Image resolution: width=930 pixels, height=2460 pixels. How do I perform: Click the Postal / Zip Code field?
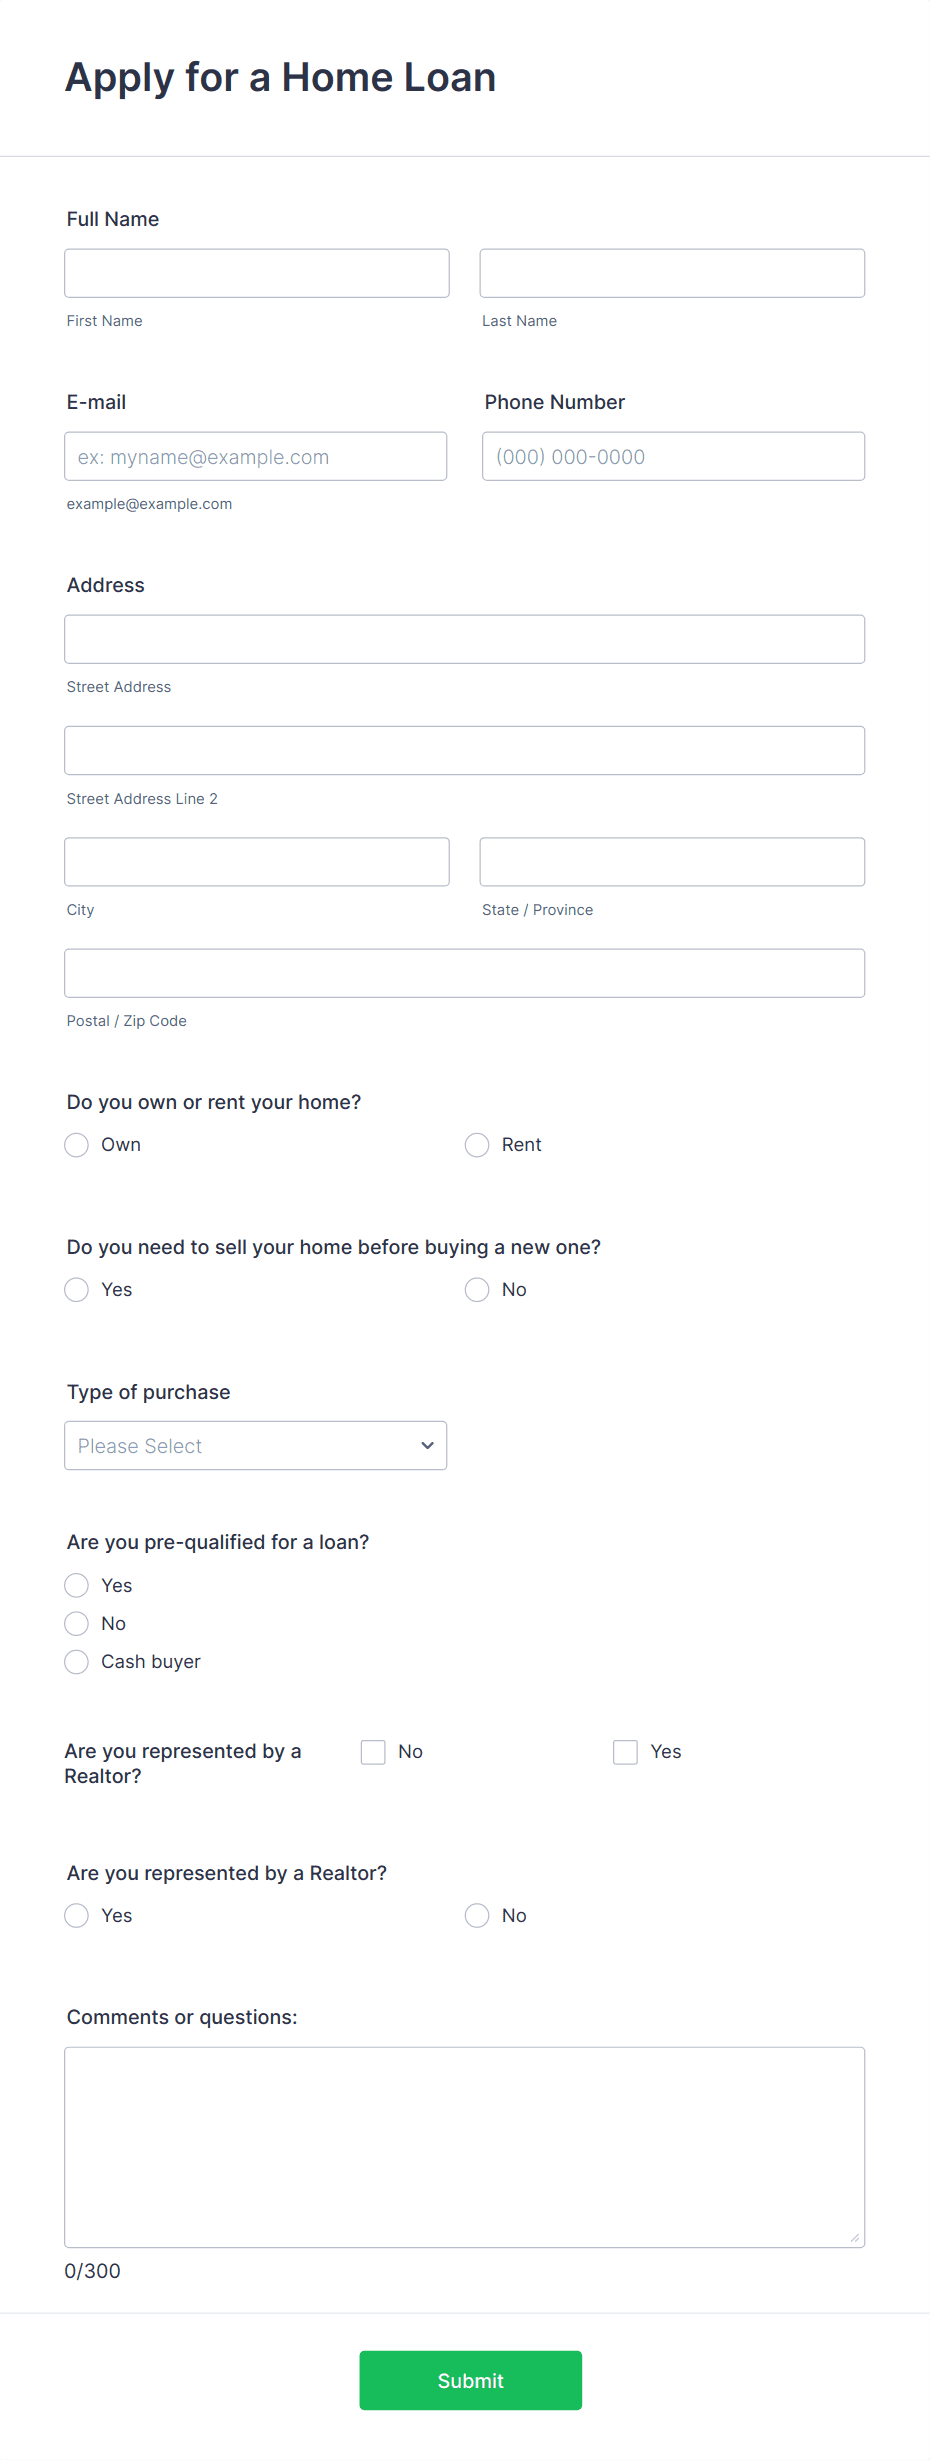tap(464, 972)
